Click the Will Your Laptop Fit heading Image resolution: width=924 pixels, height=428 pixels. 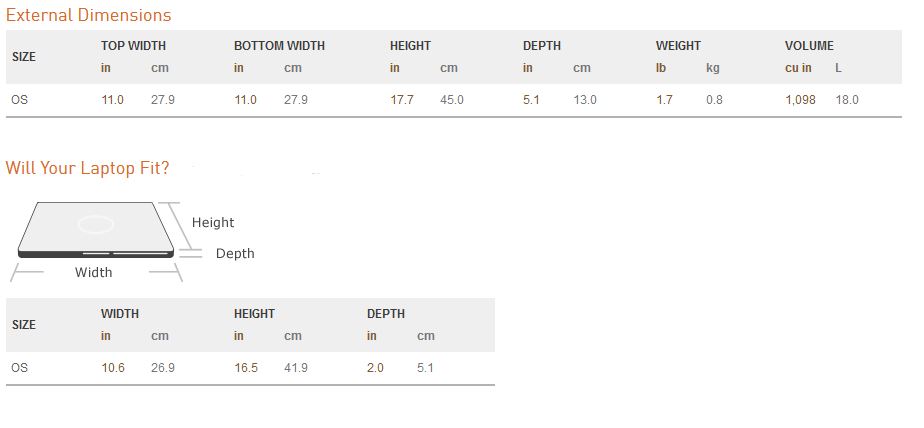pos(87,168)
